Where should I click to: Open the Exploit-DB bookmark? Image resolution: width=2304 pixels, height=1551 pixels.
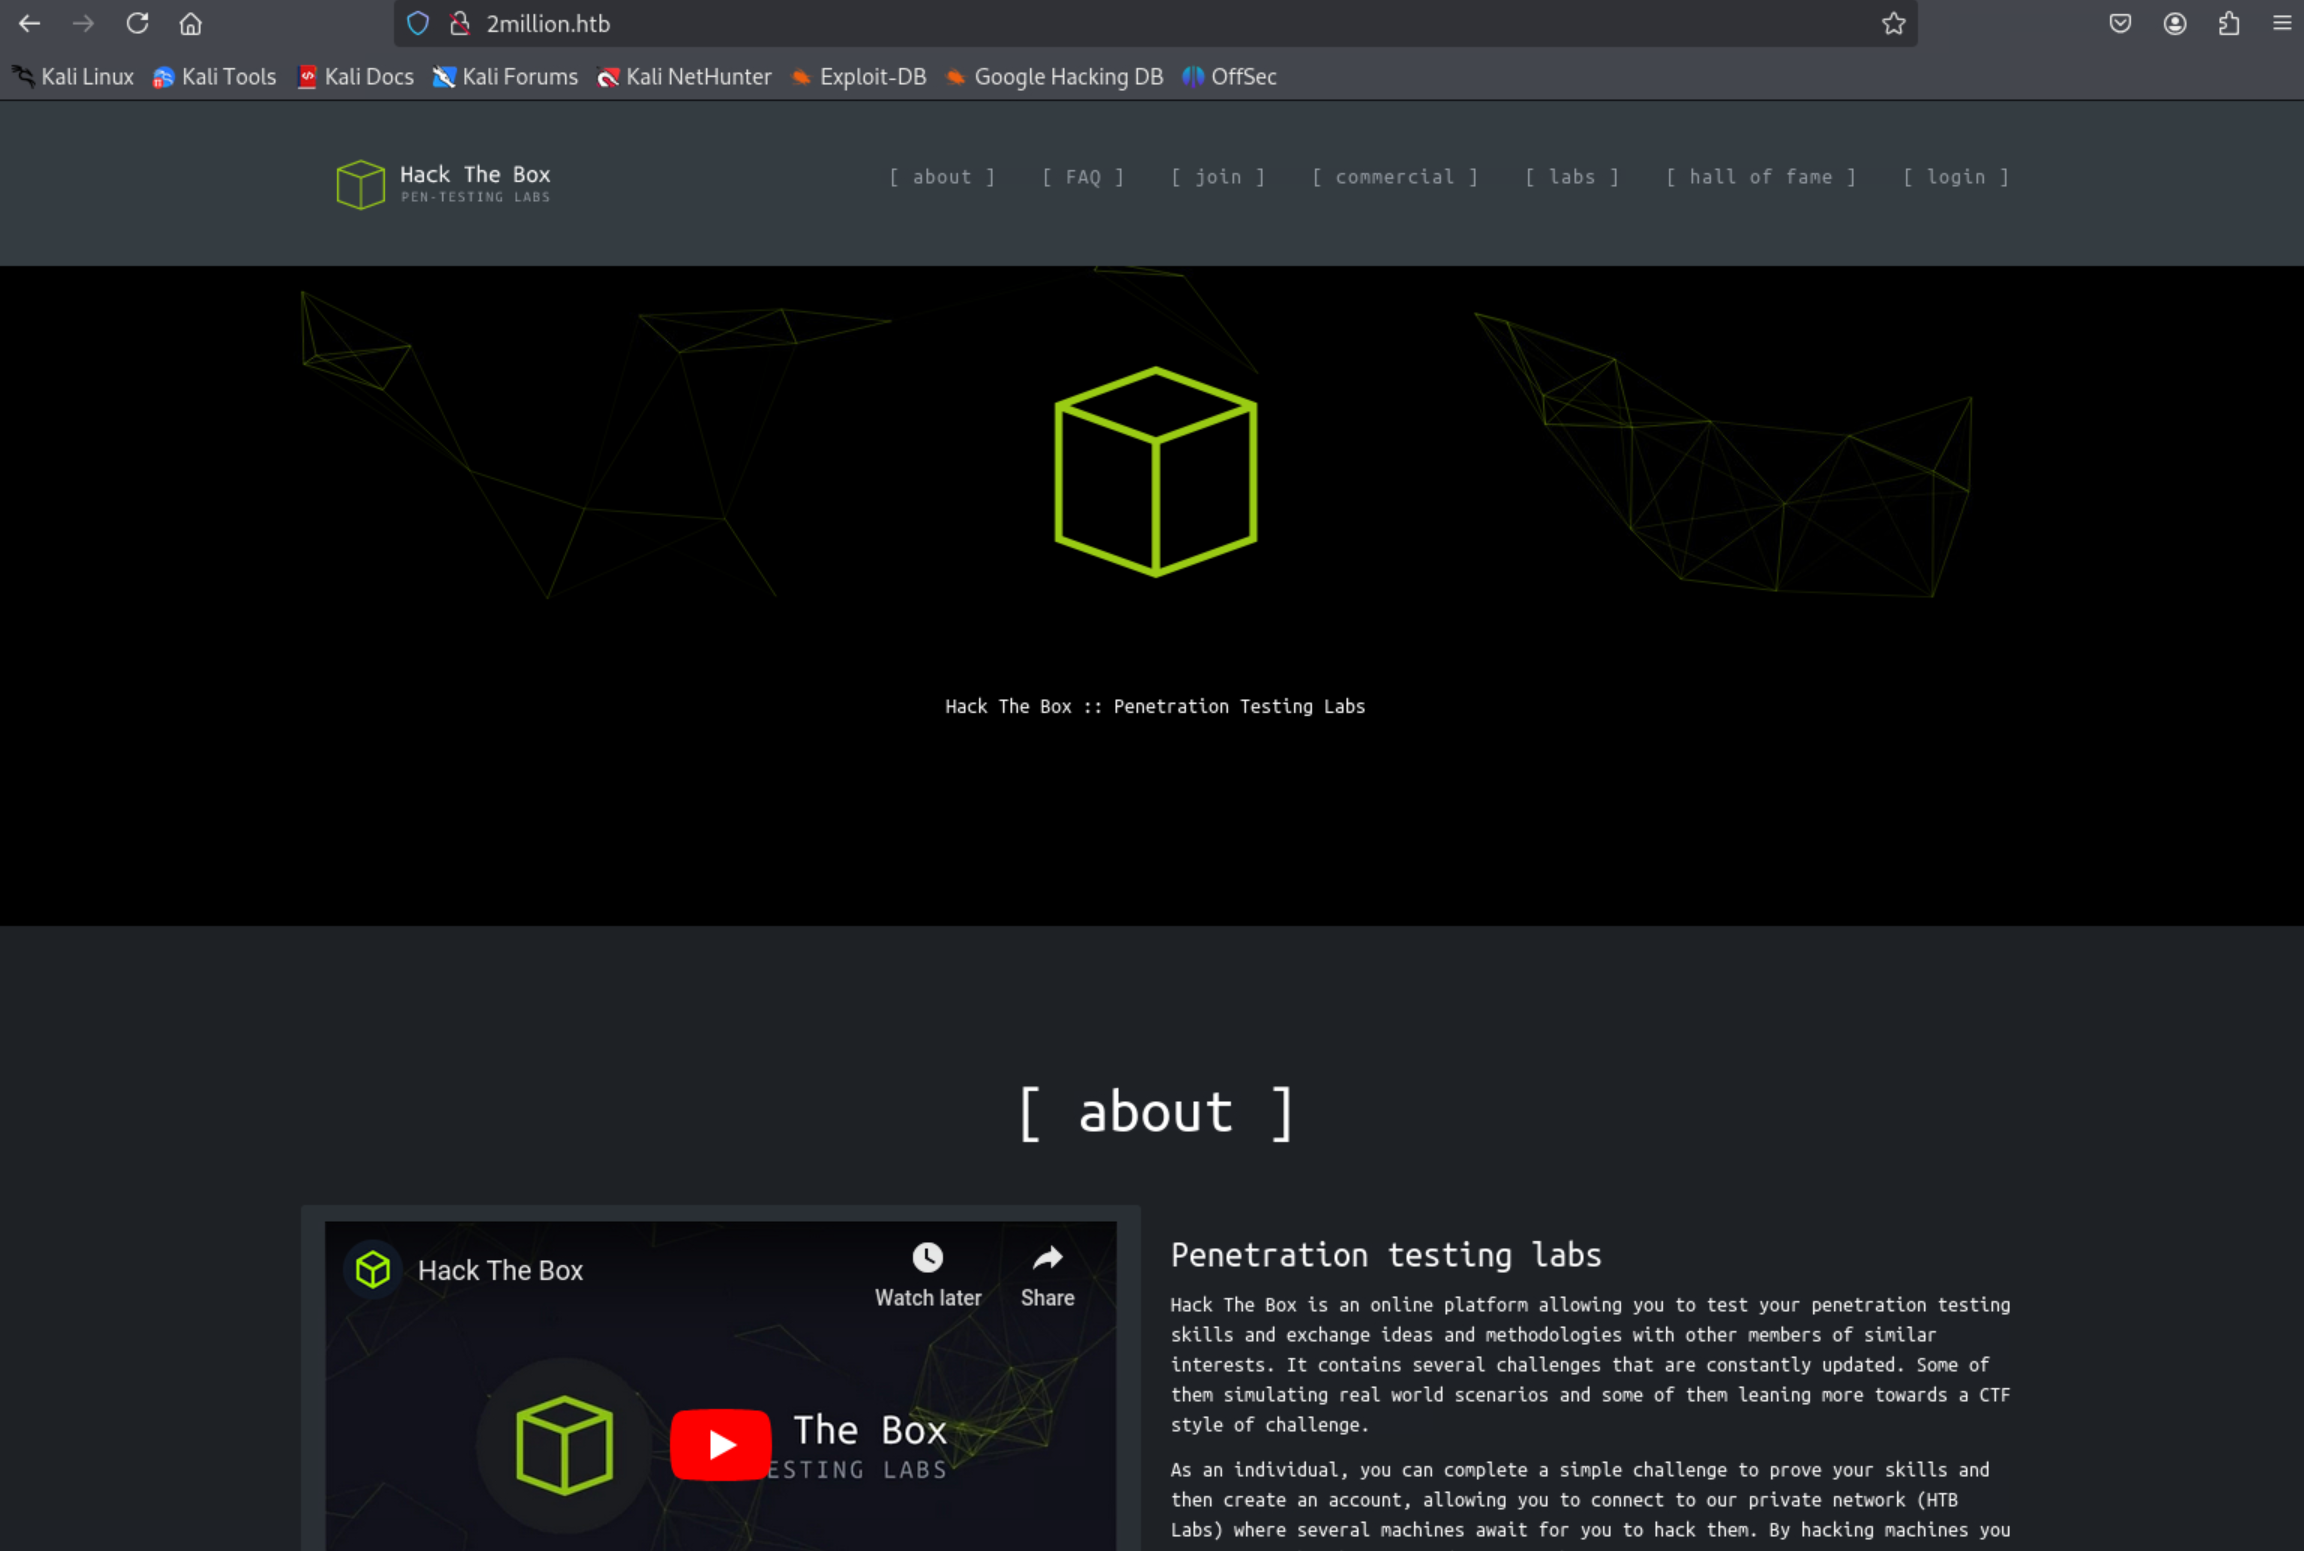point(859,77)
